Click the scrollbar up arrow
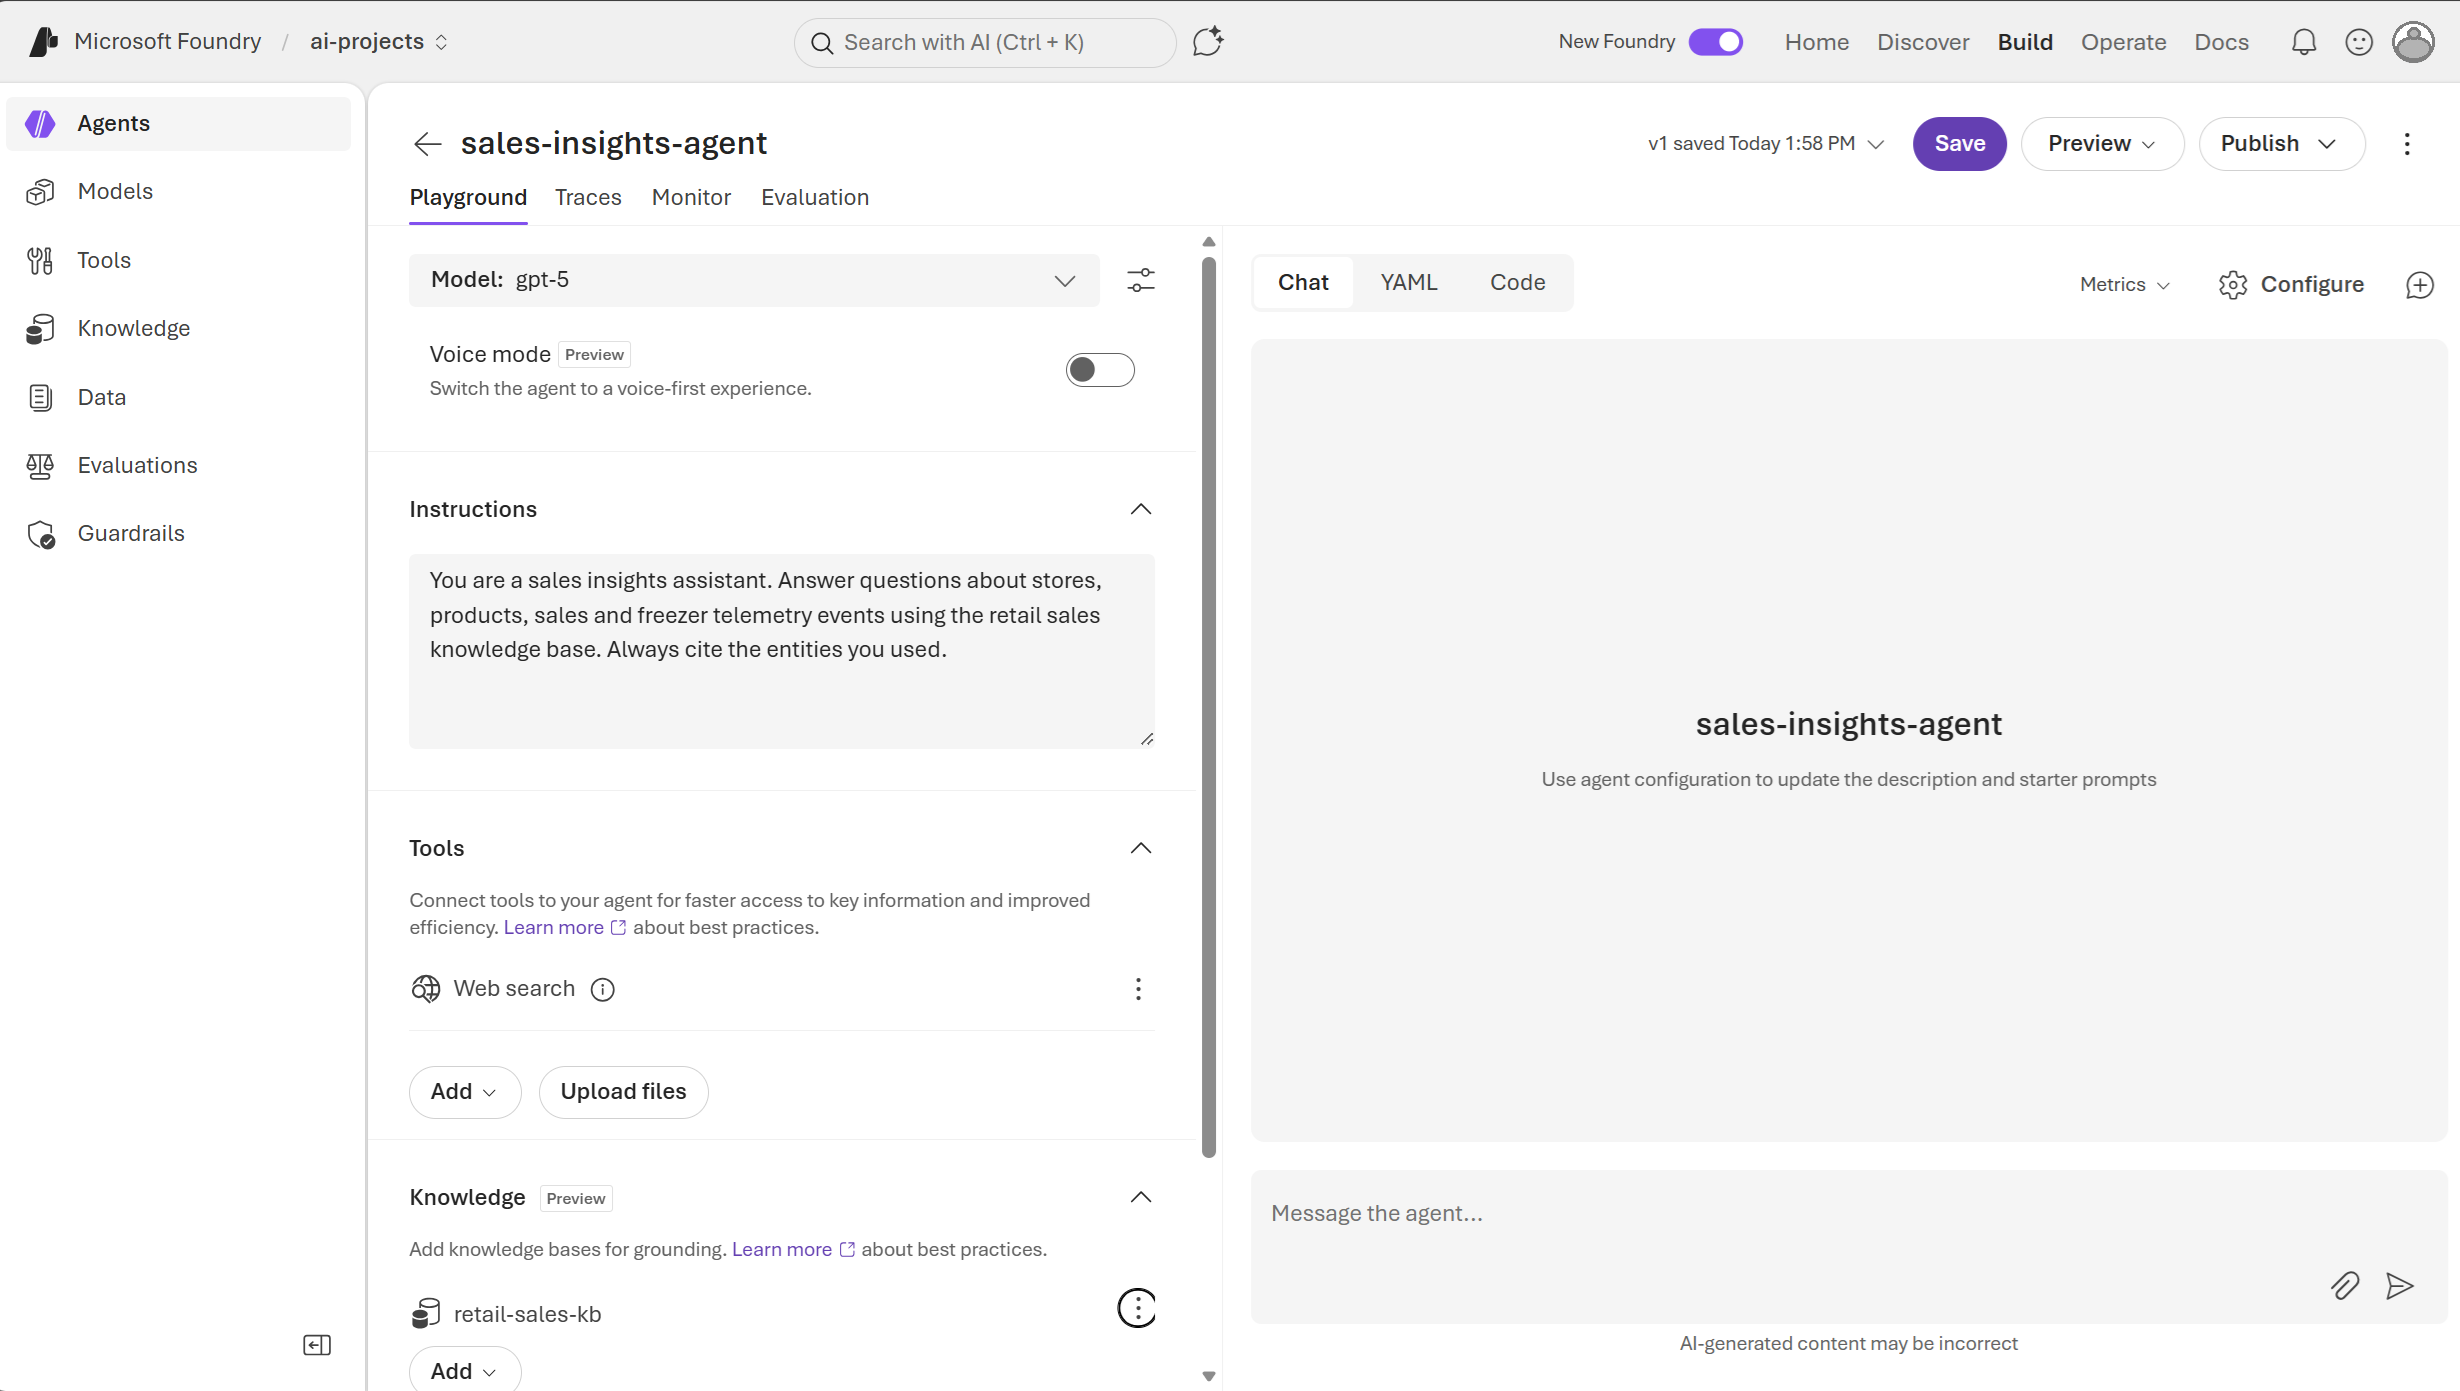The image size is (2460, 1391). click(x=1209, y=242)
